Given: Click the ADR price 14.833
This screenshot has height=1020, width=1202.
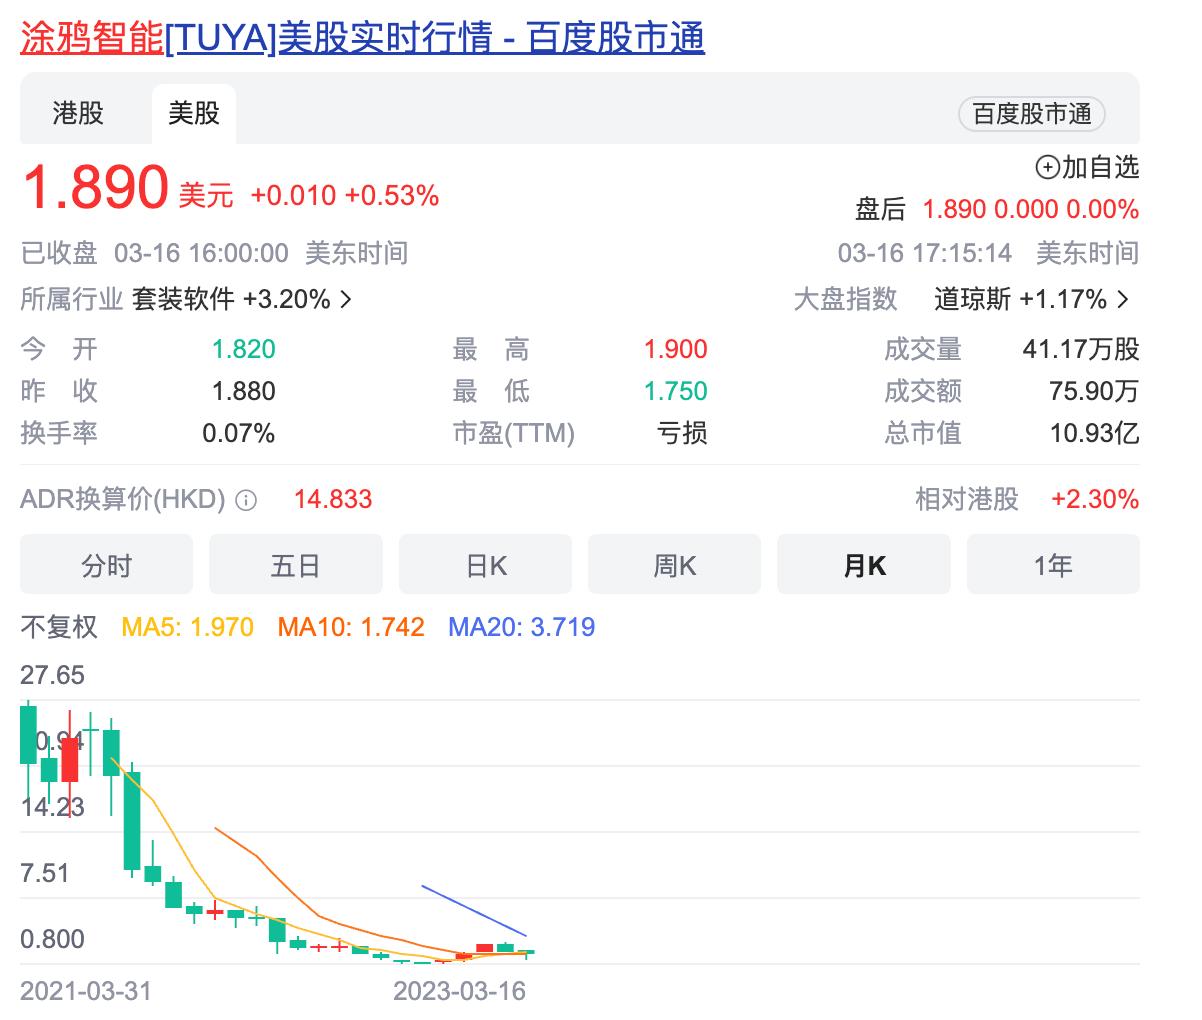Looking at the screenshot, I should pos(333,499).
